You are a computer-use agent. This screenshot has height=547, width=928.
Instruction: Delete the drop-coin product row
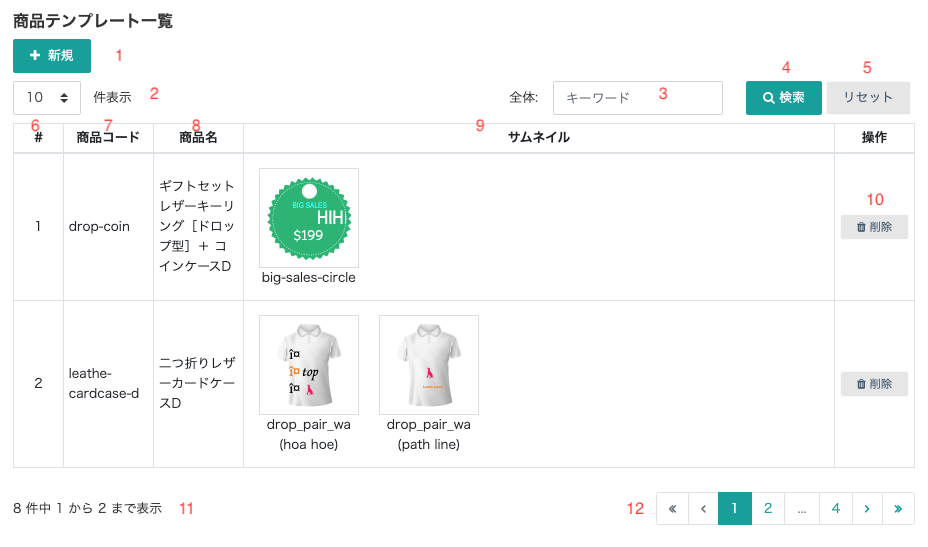click(874, 227)
